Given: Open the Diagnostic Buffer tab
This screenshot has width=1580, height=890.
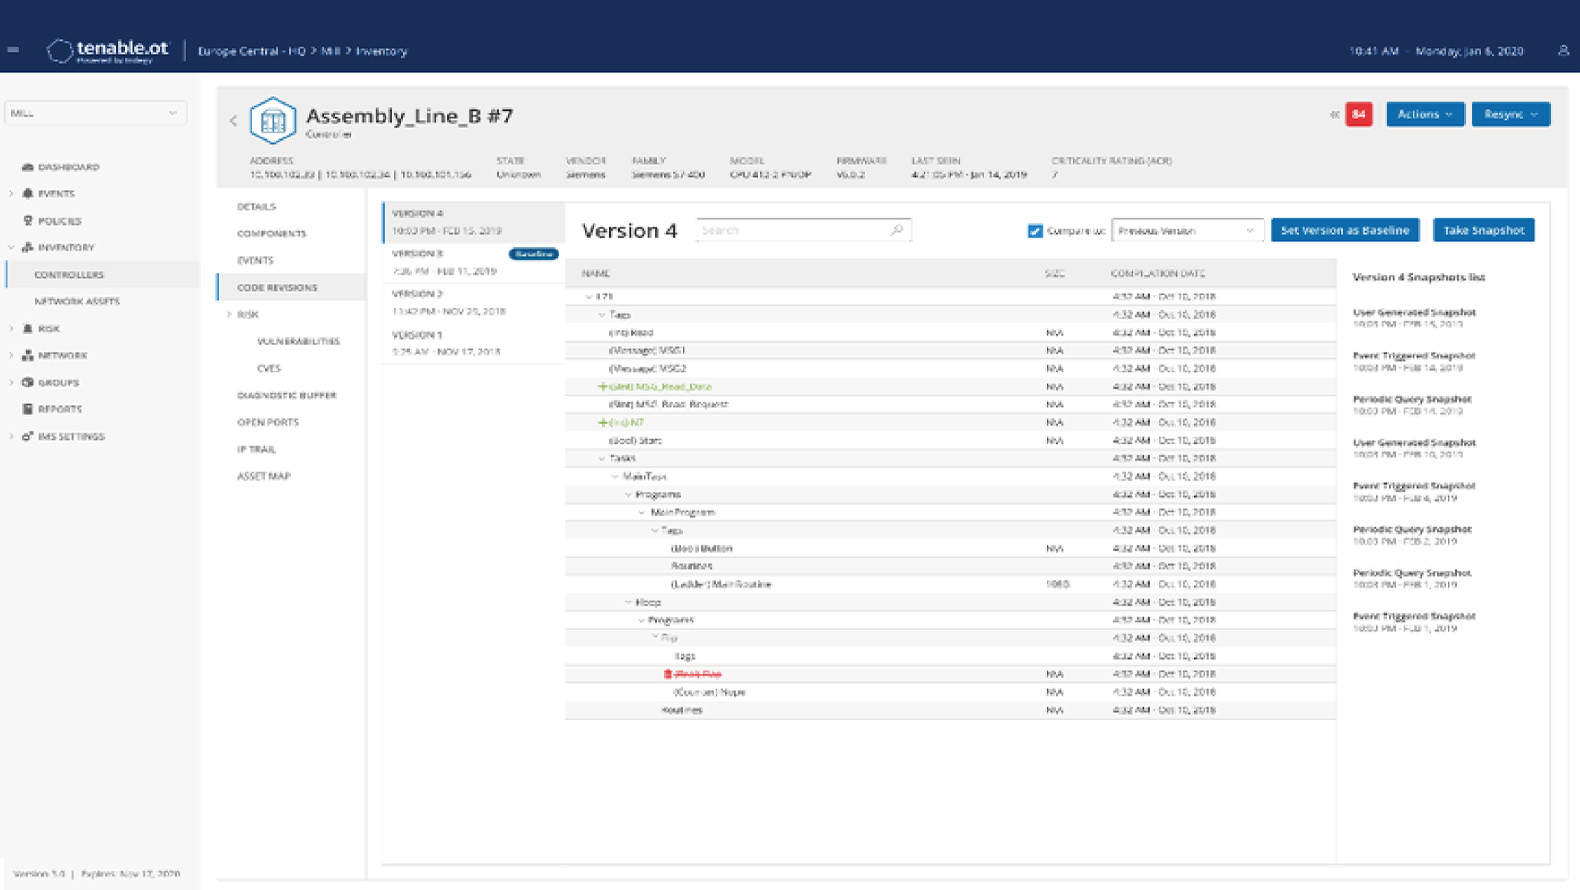Looking at the screenshot, I should click(286, 396).
